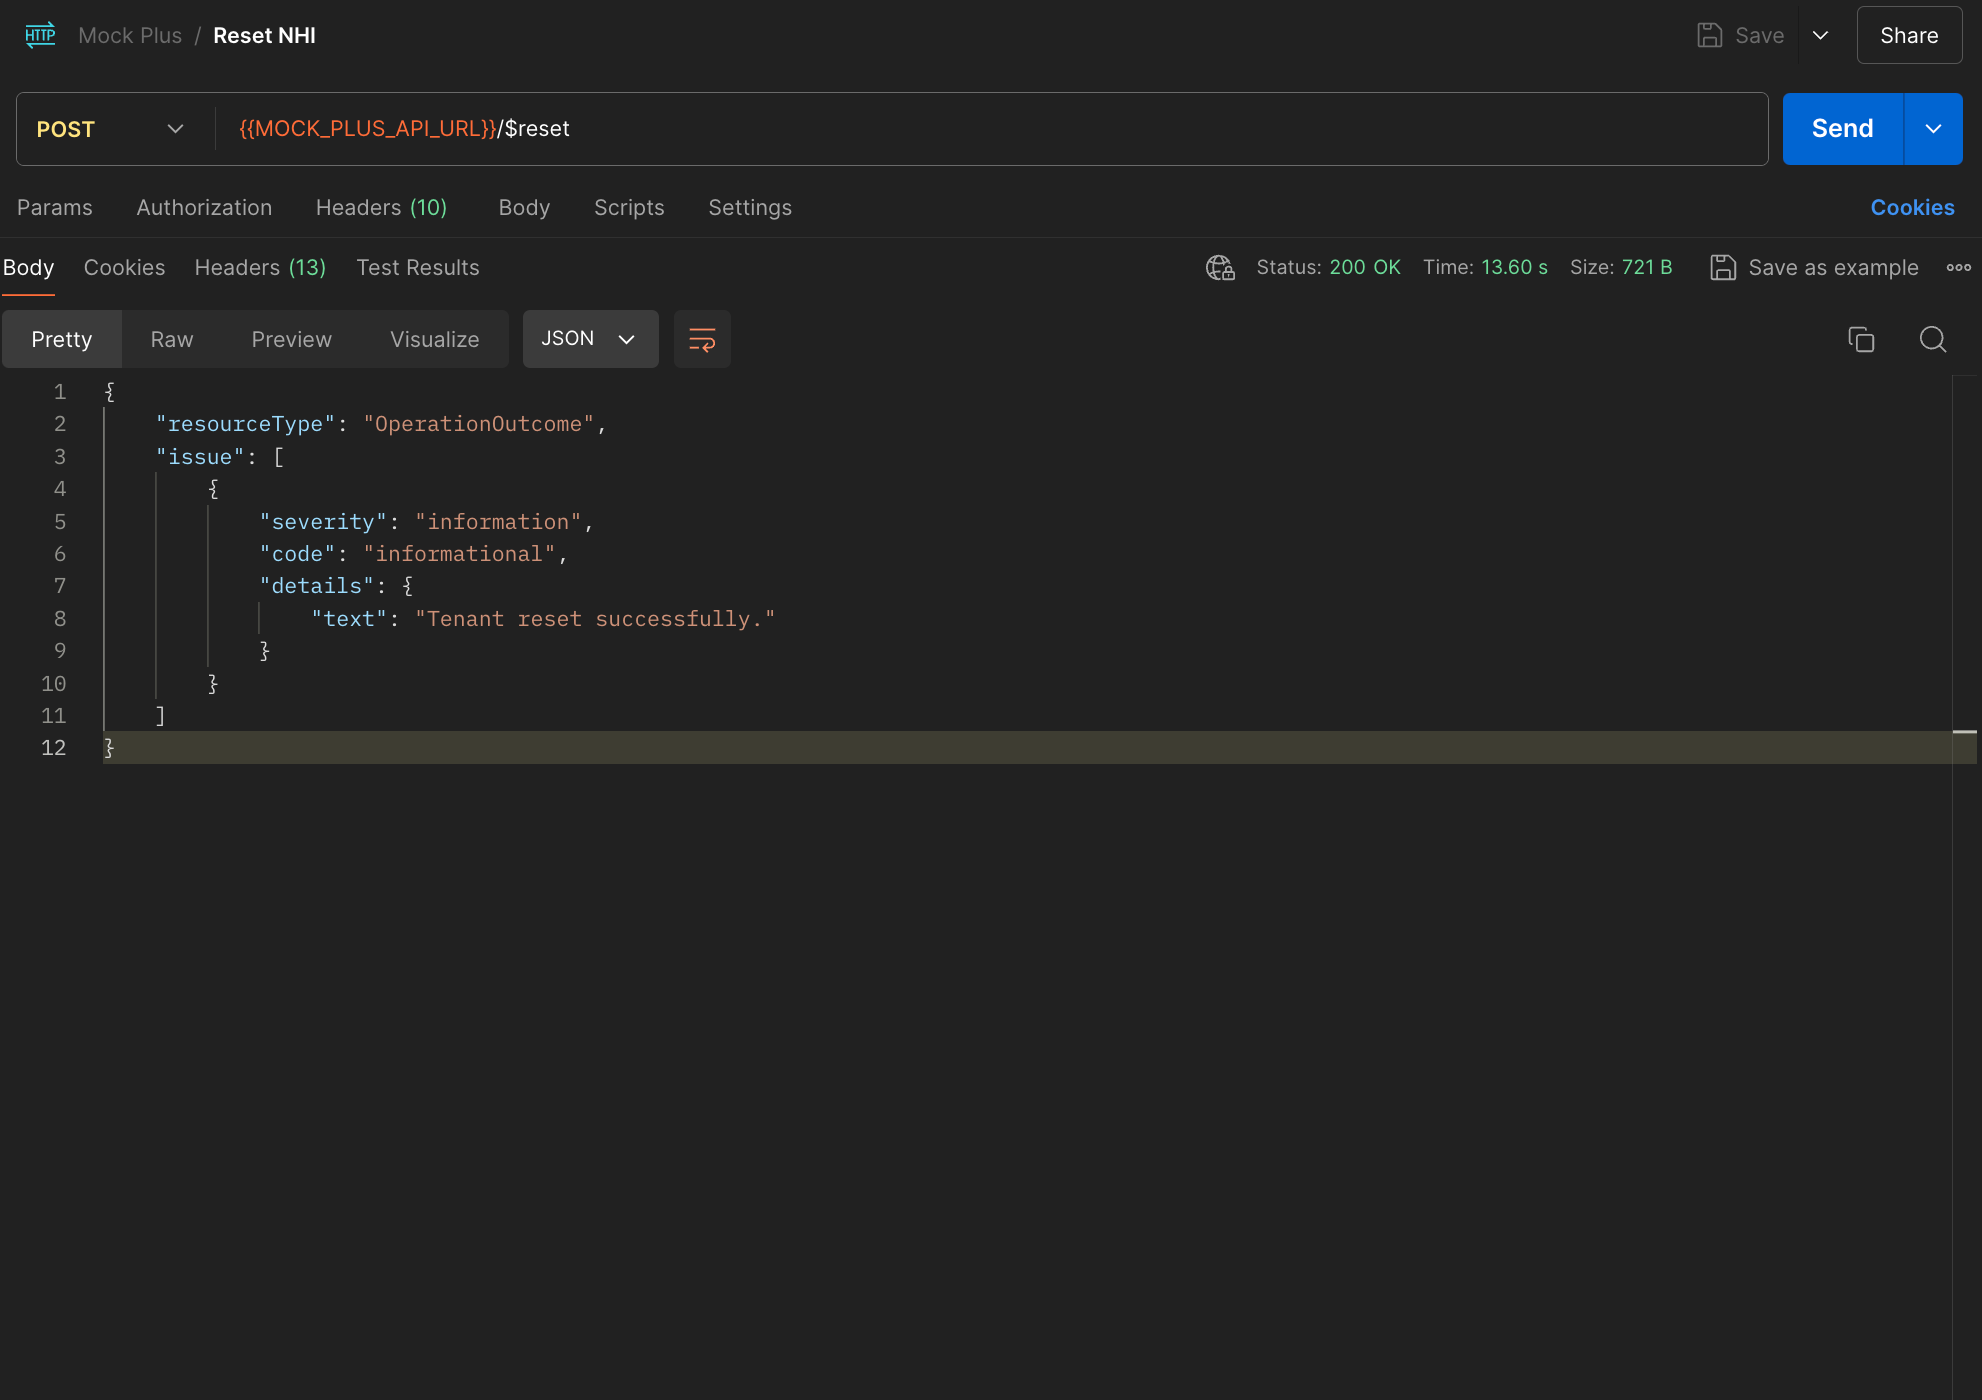Click the response minimap scrollbar marker

click(1964, 732)
